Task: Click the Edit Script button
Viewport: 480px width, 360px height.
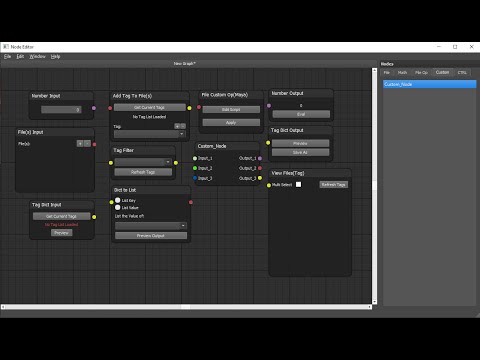Action: click(231, 110)
